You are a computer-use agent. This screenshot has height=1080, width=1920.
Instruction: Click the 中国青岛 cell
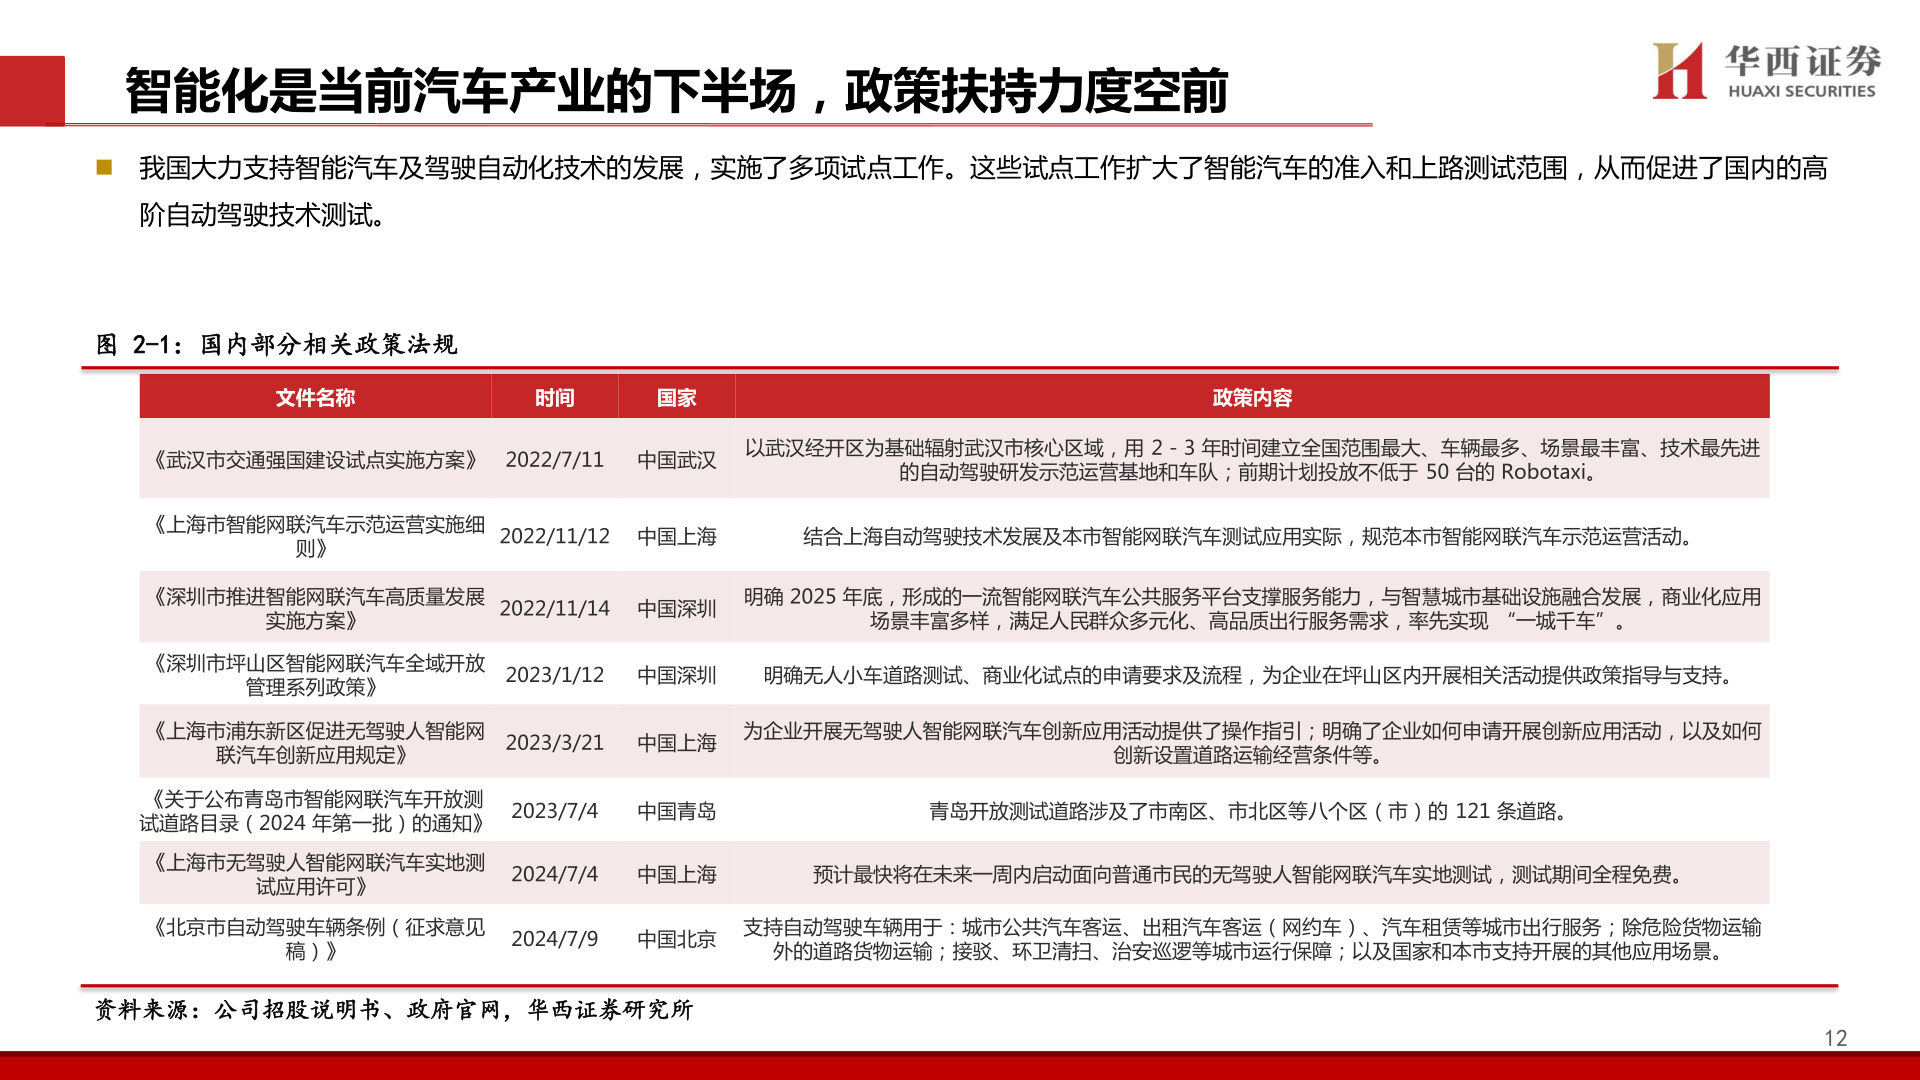coord(678,812)
